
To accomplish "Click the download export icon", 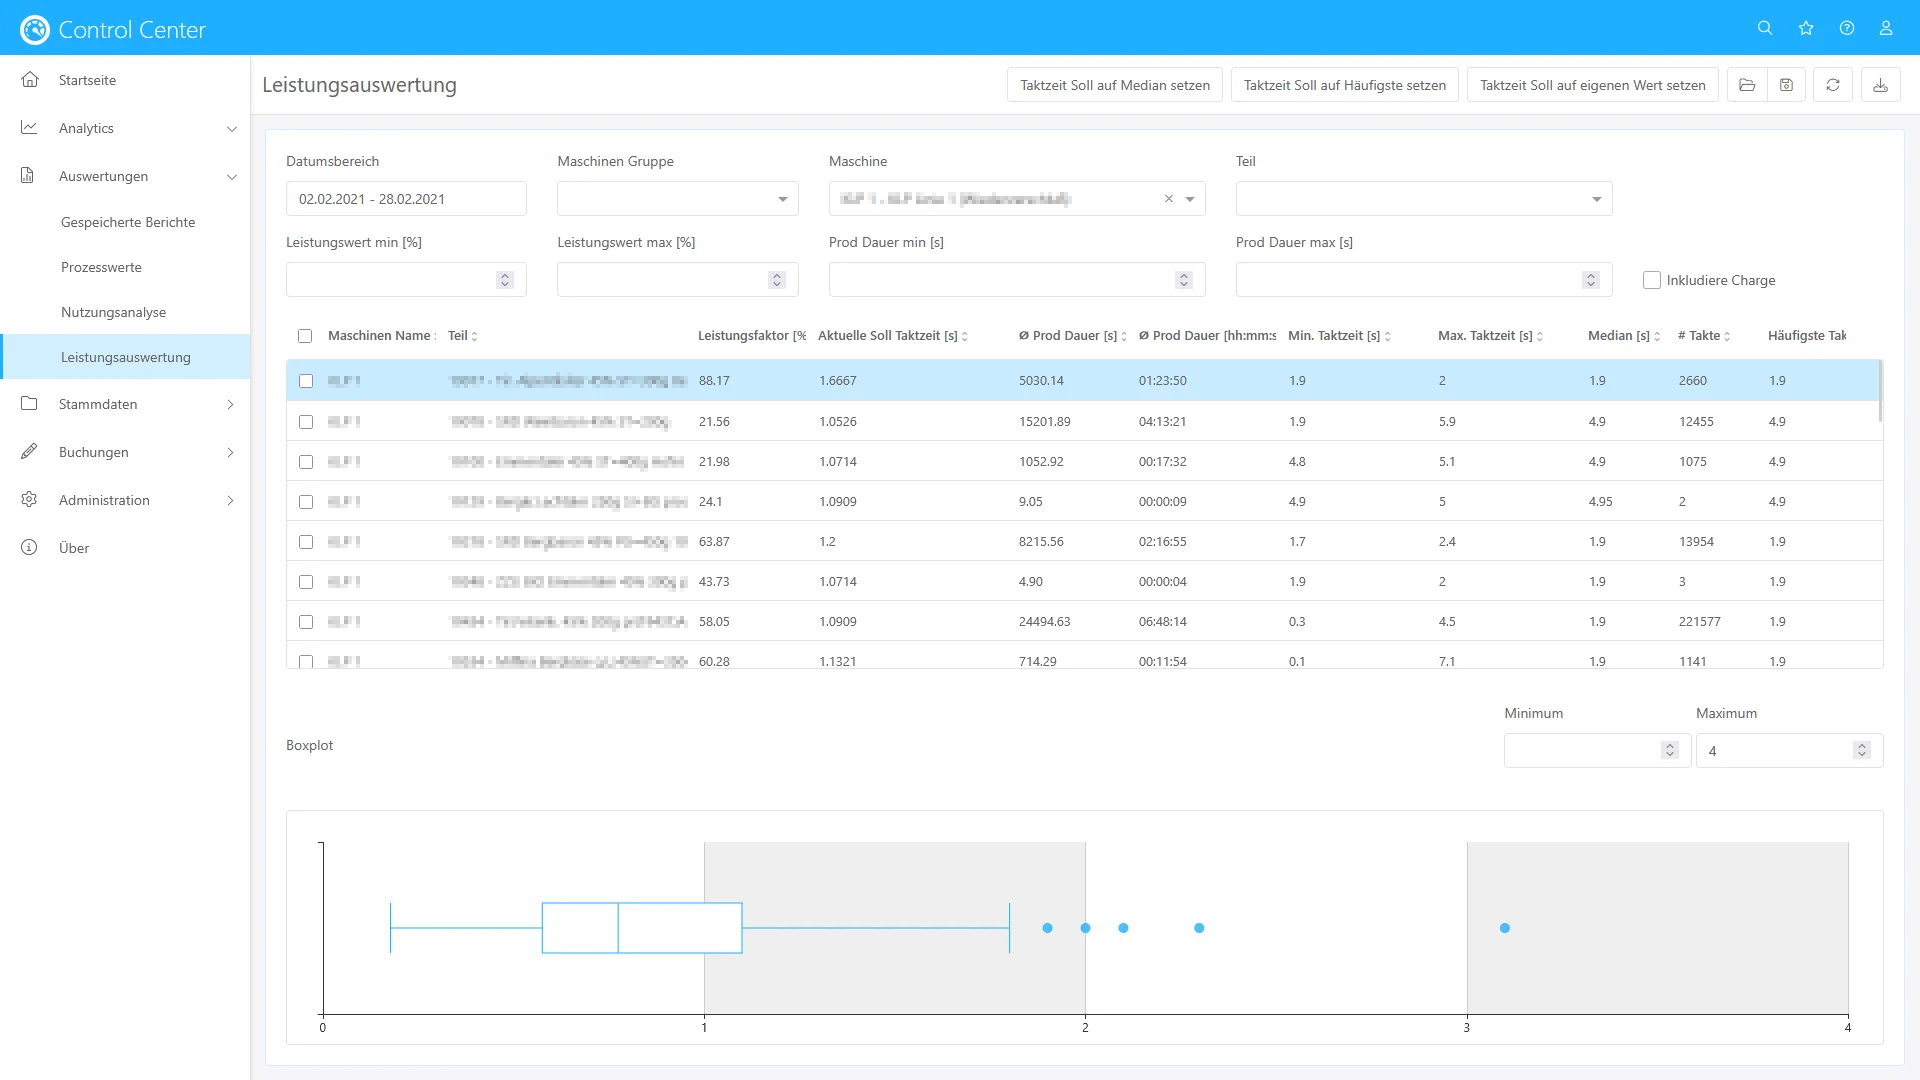I will [1880, 85].
